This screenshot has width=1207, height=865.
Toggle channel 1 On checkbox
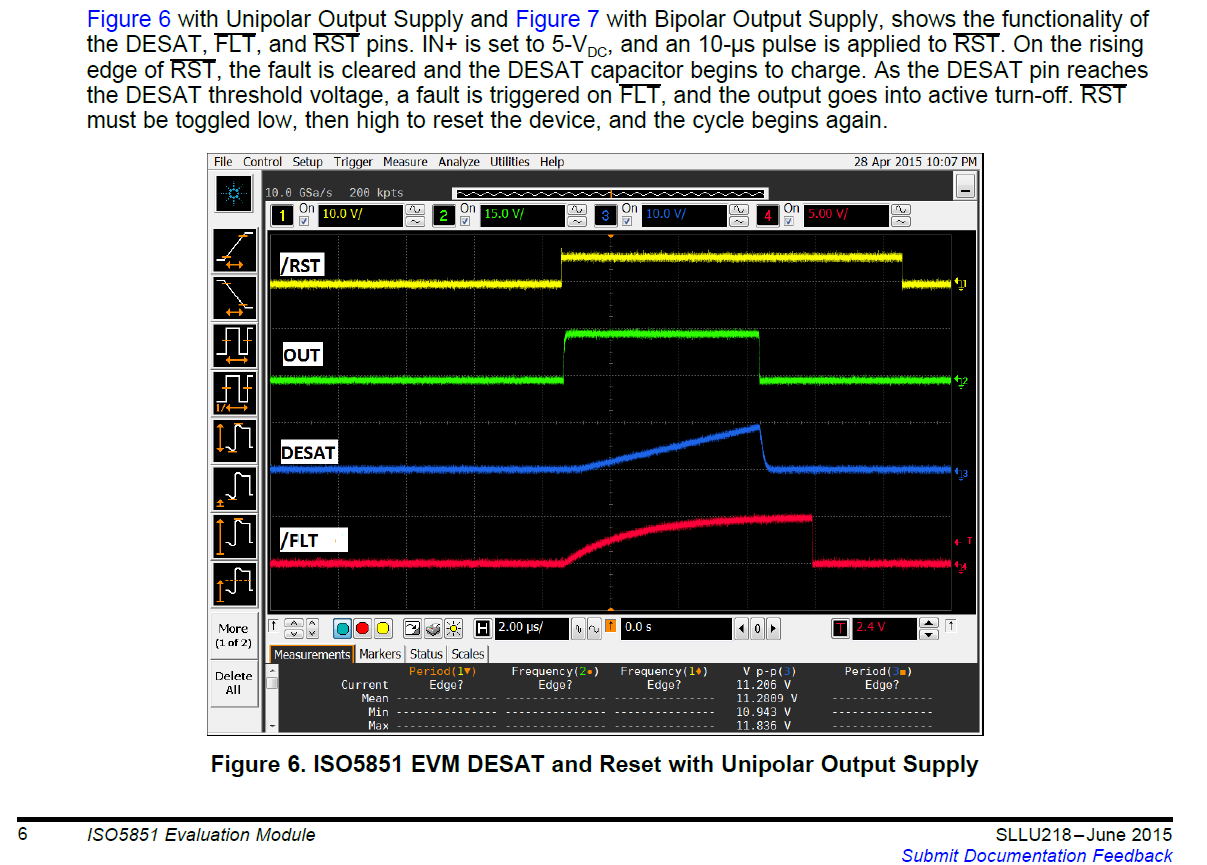[304, 221]
